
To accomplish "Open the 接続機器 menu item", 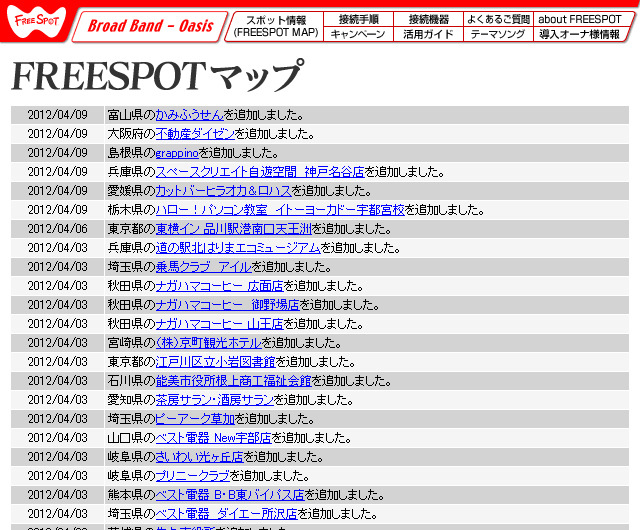I will 429,19.
